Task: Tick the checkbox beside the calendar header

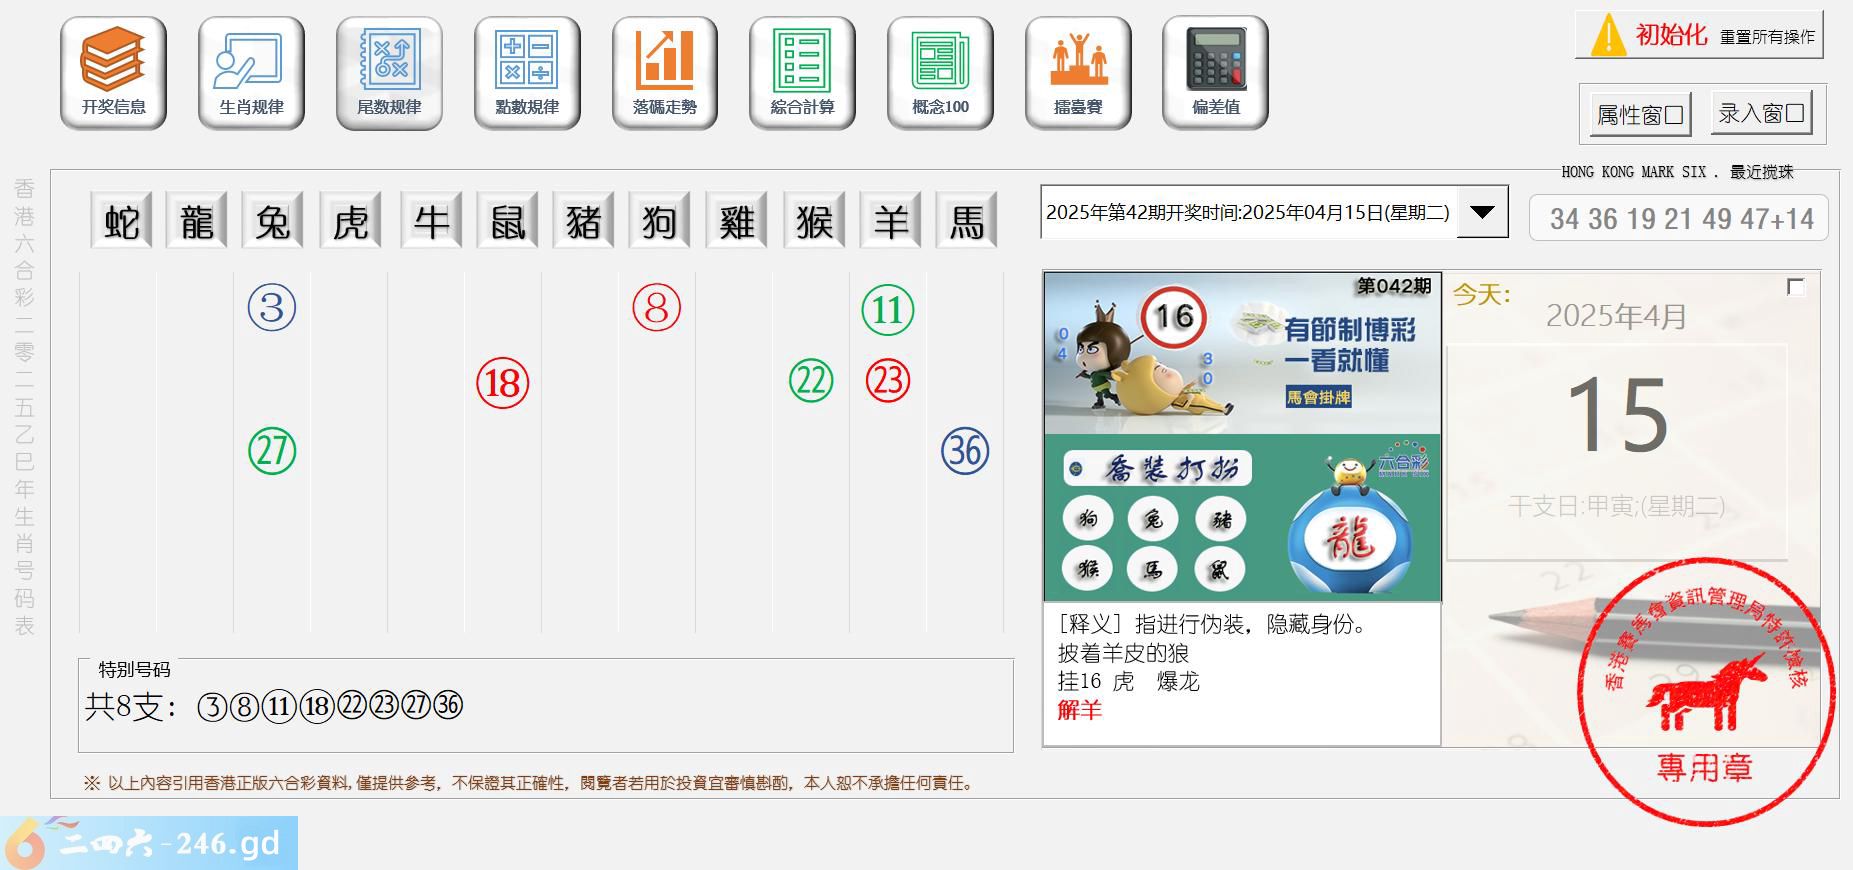Action: click(1795, 288)
